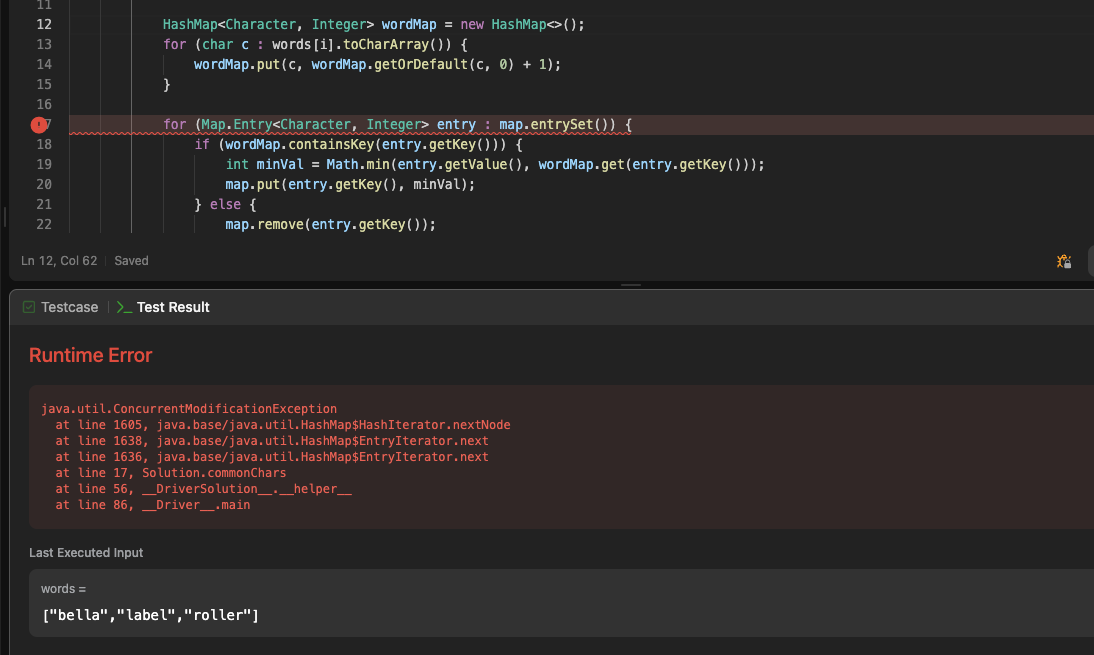This screenshot has height=655, width=1094.
Task: Click the Runtime Error heading
Action: click(90, 355)
